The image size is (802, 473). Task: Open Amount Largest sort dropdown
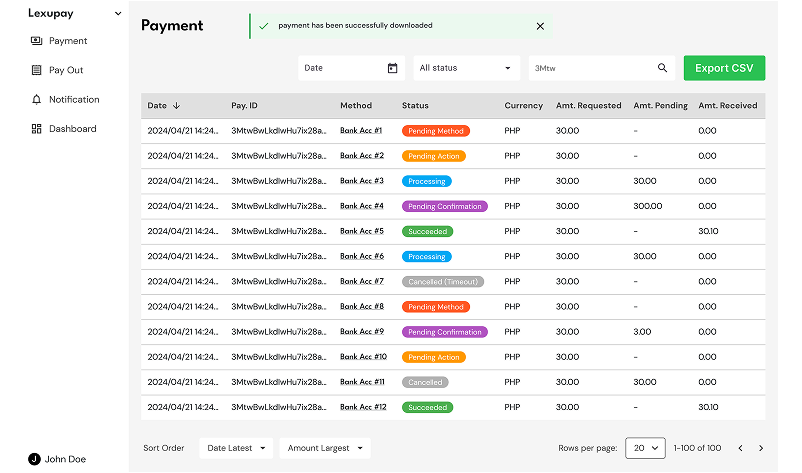point(324,448)
